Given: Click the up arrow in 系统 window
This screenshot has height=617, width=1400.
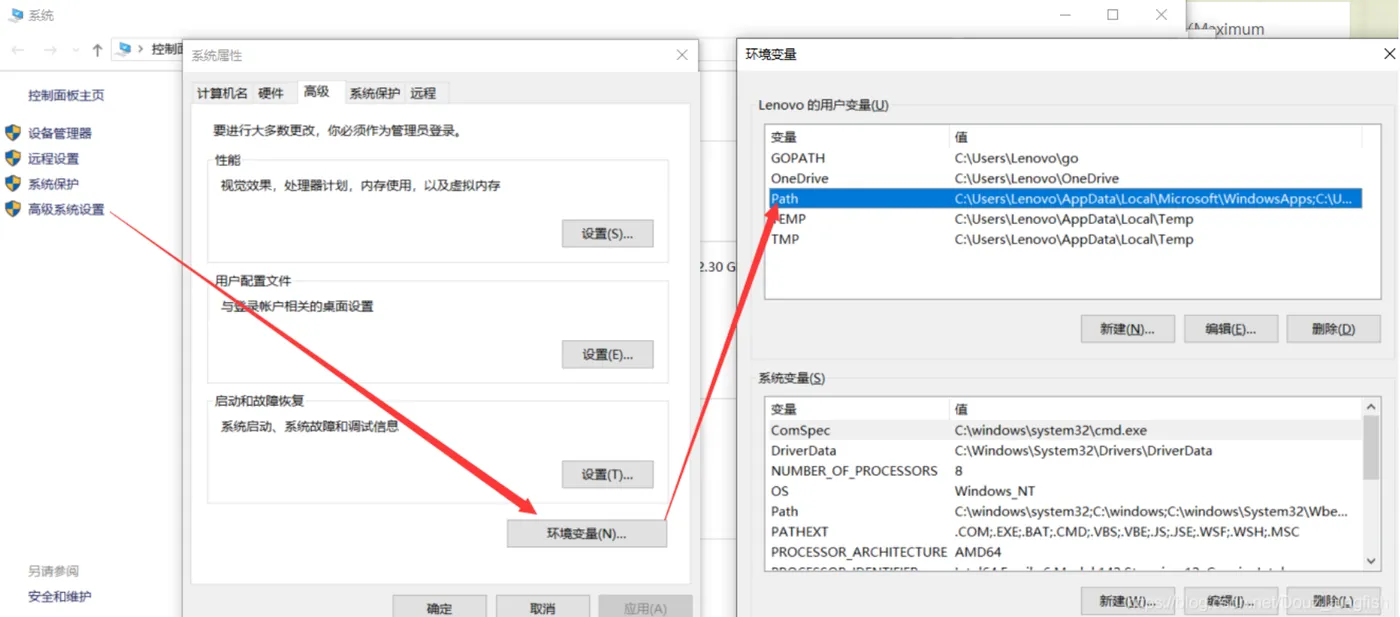Looking at the screenshot, I should coord(97,50).
